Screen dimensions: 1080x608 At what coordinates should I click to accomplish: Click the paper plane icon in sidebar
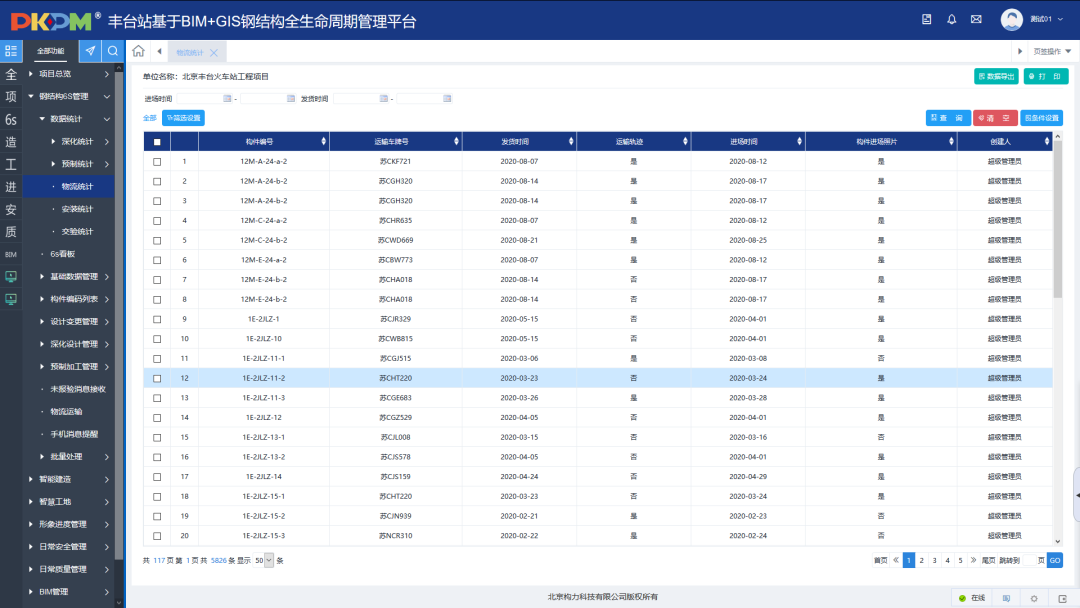[x=90, y=51]
